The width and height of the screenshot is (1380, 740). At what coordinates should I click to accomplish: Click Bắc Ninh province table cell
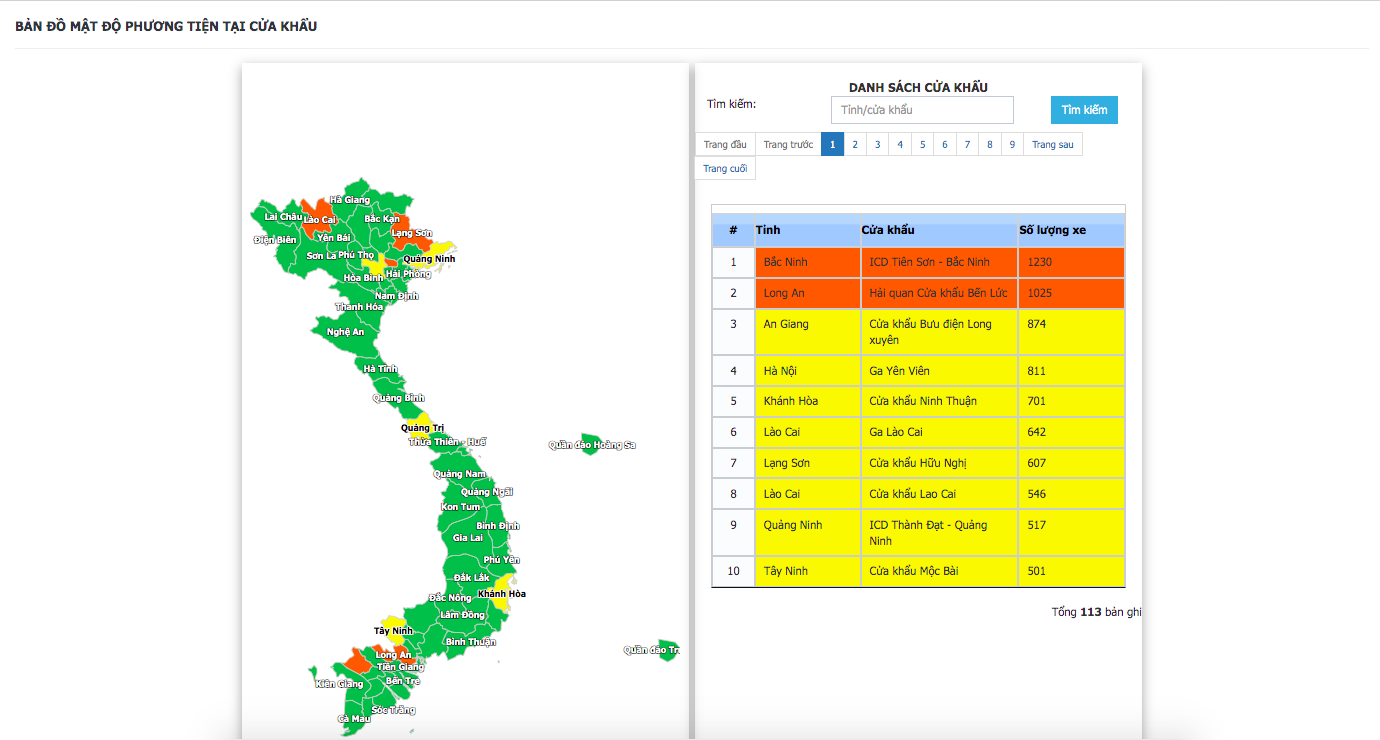tap(807, 262)
